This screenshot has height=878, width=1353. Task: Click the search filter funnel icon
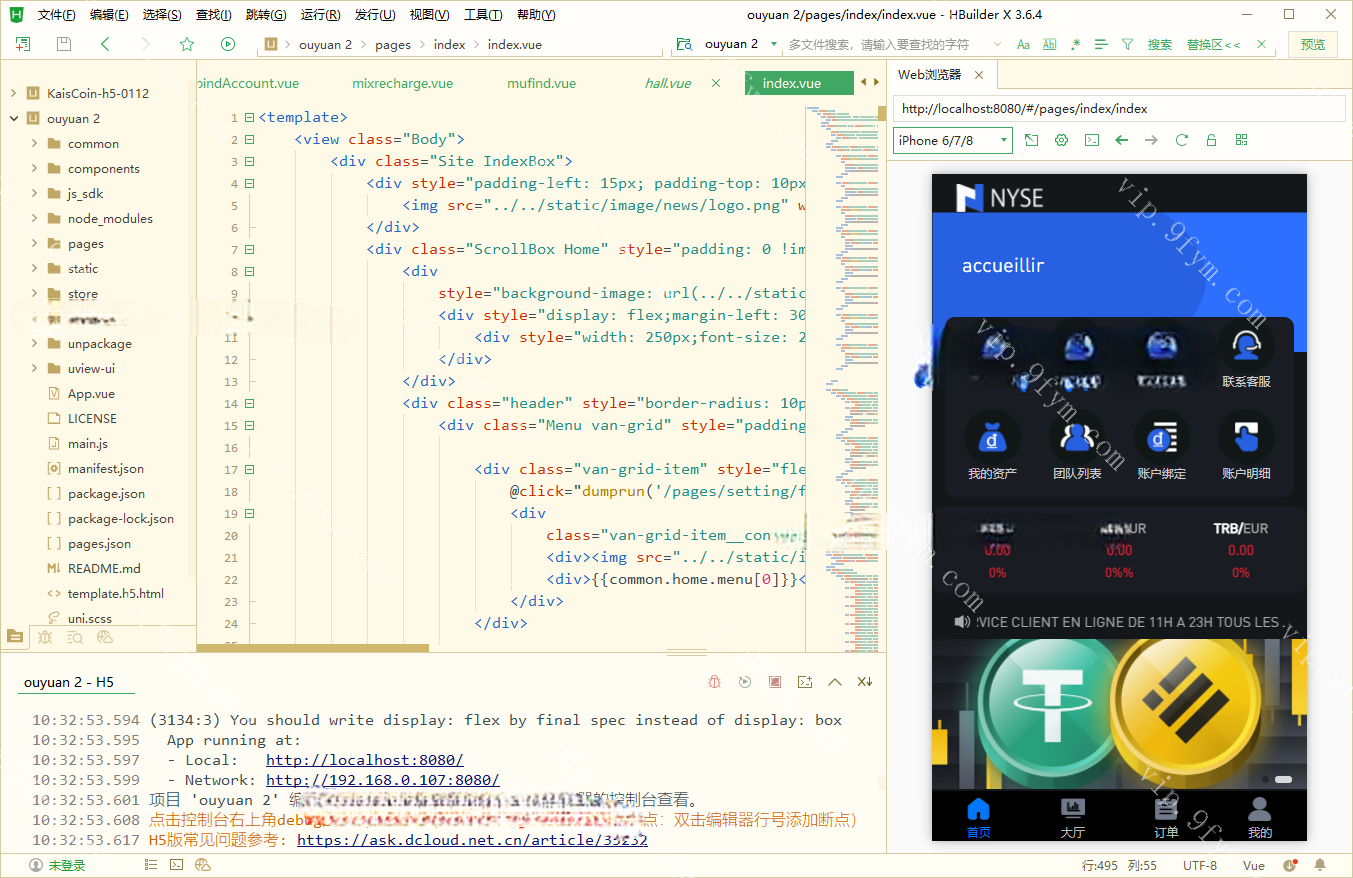click(1127, 45)
